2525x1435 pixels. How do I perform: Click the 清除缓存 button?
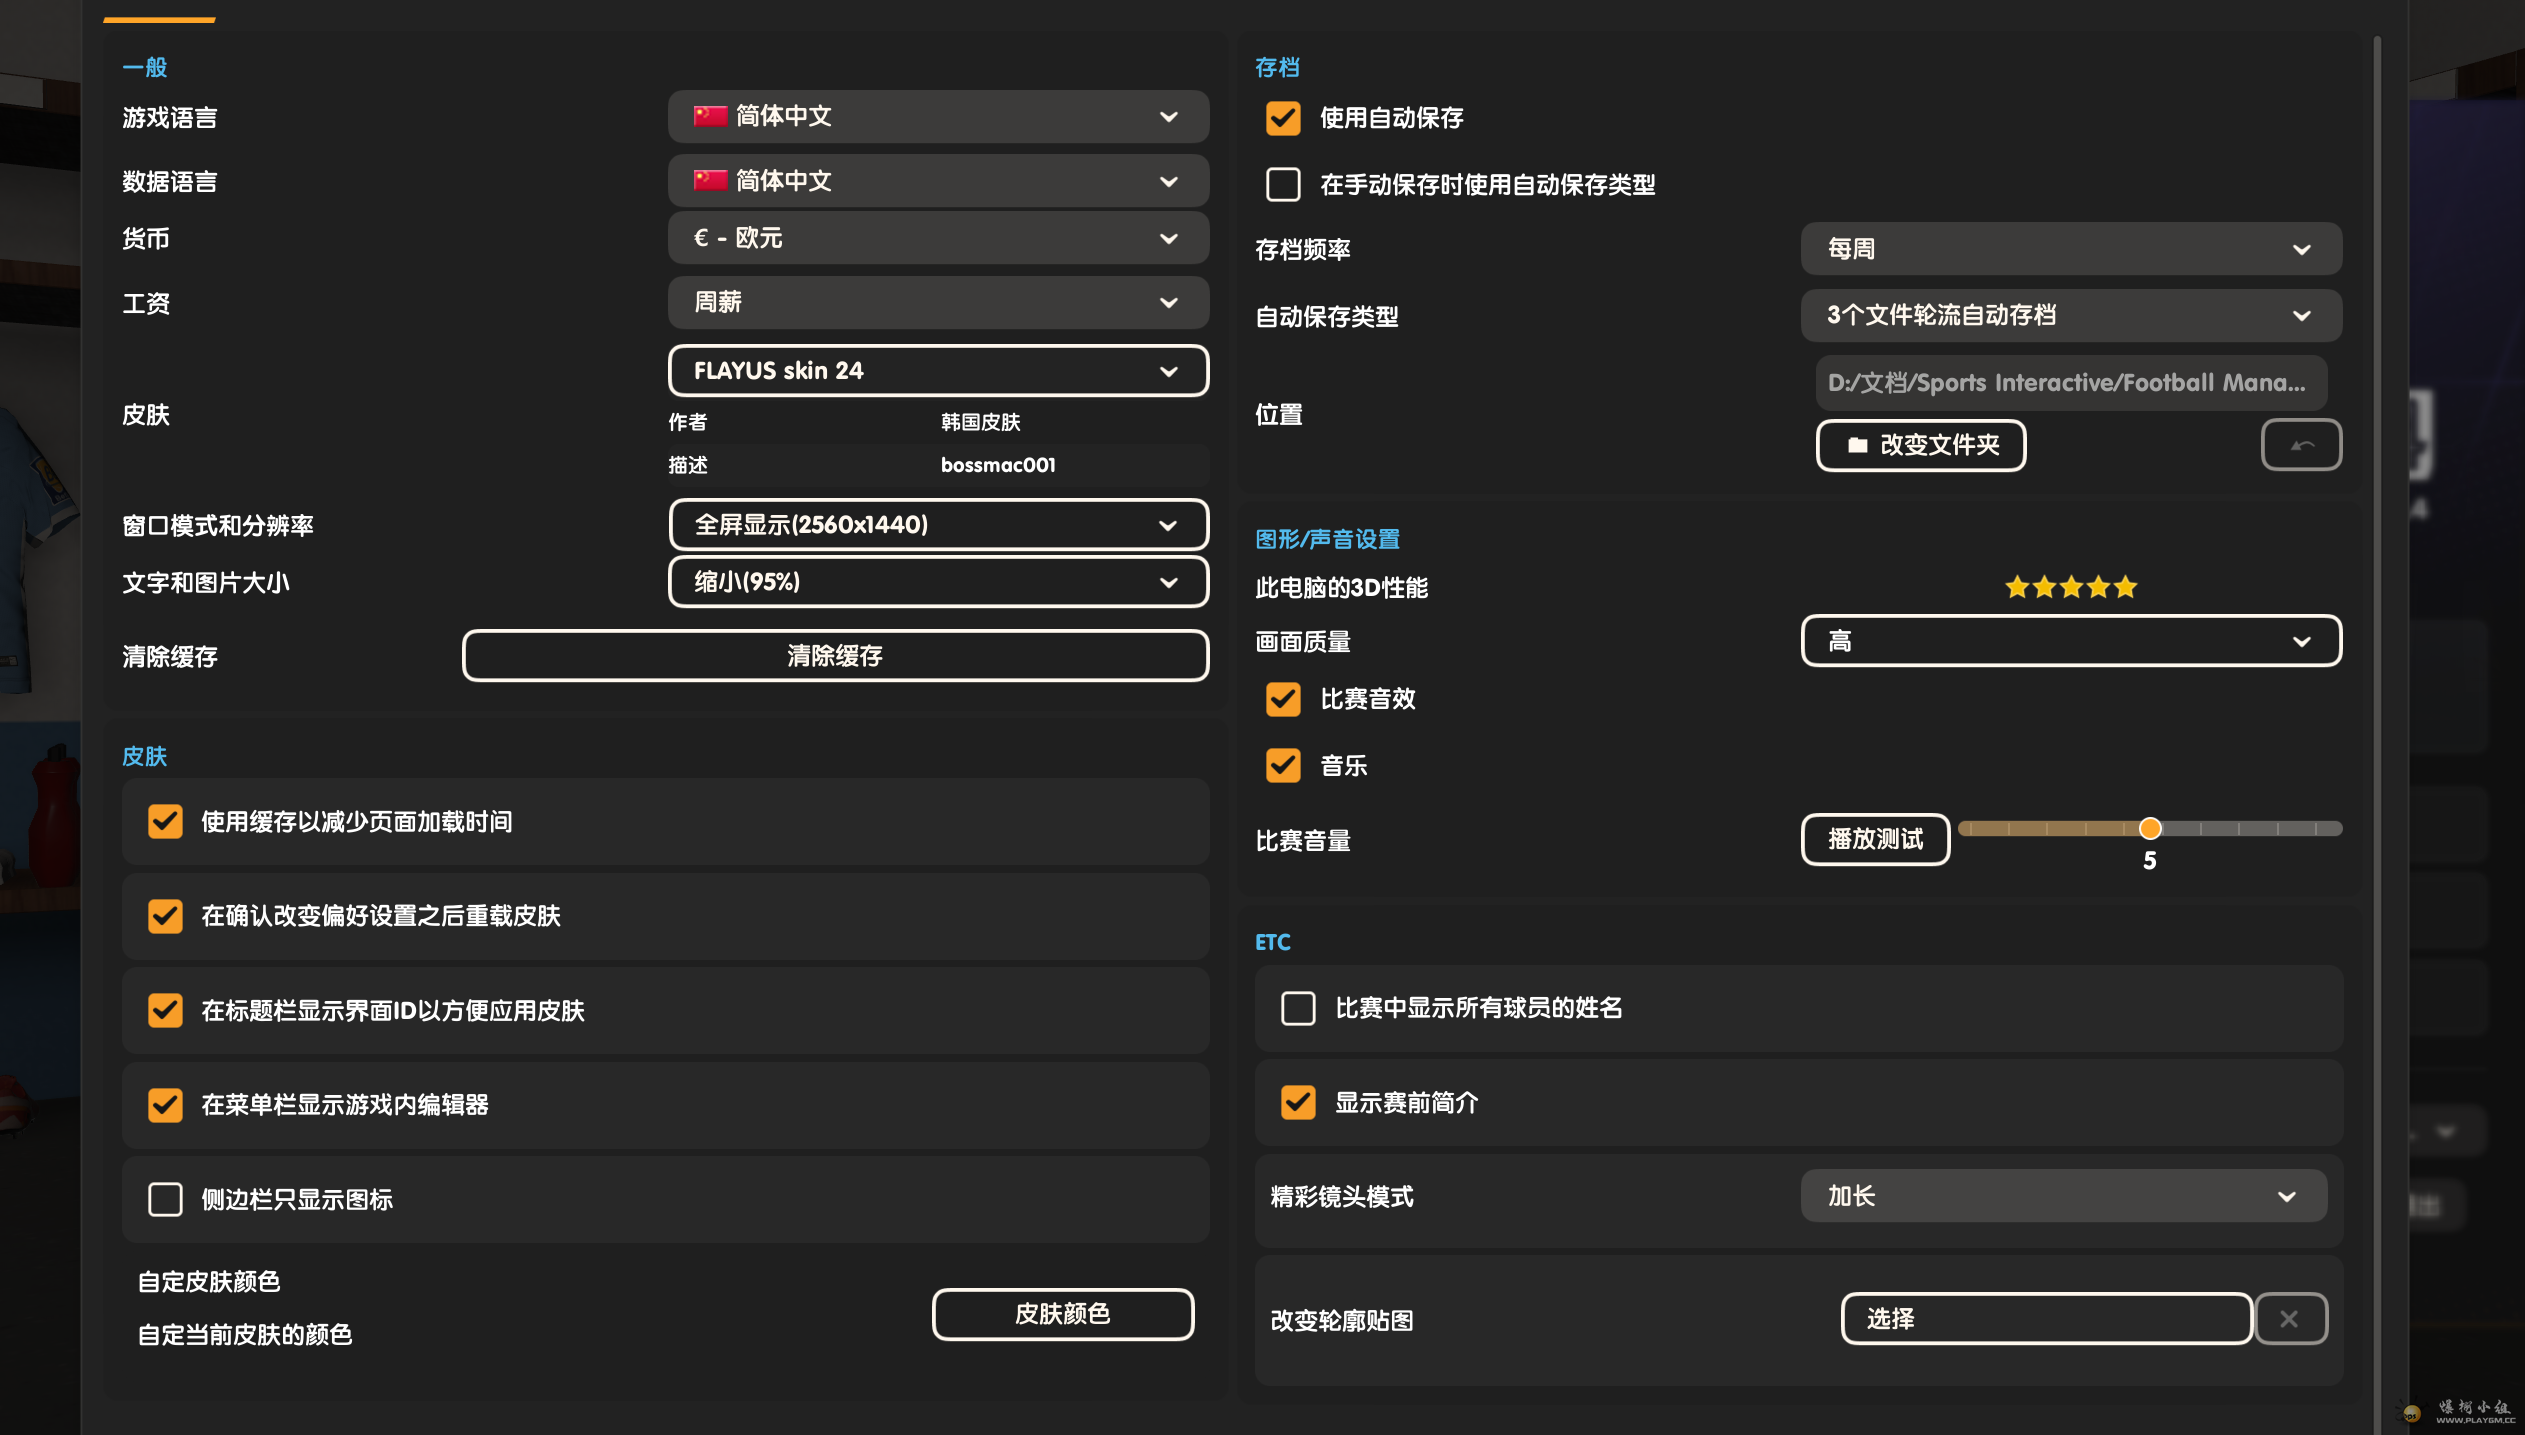pyautogui.click(x=835, y=656)
